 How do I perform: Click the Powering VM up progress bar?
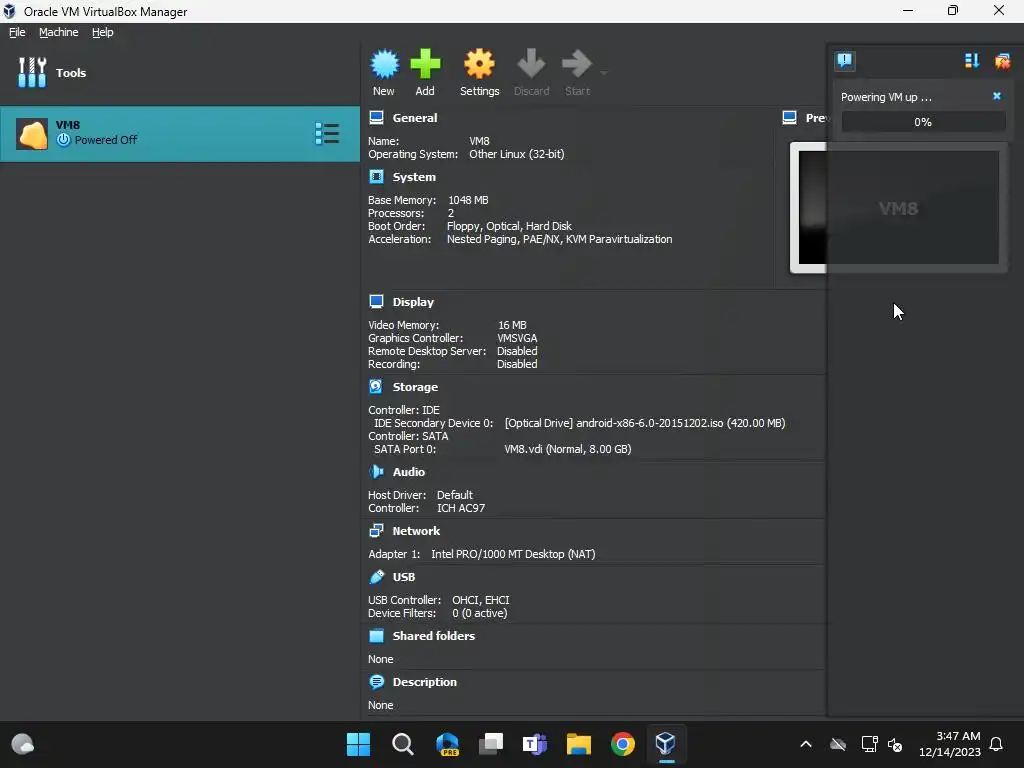point(923,121)
